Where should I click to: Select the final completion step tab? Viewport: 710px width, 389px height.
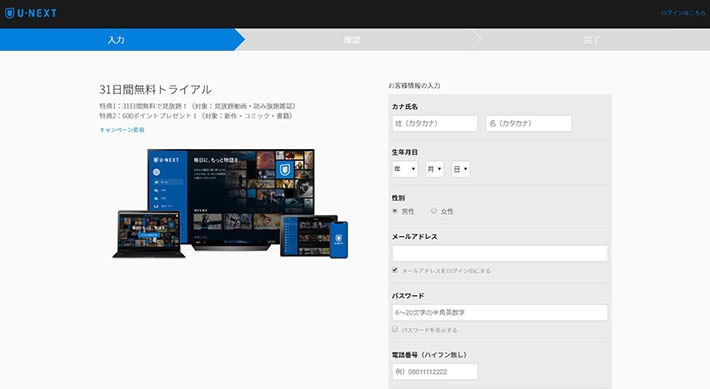[591, 40]
